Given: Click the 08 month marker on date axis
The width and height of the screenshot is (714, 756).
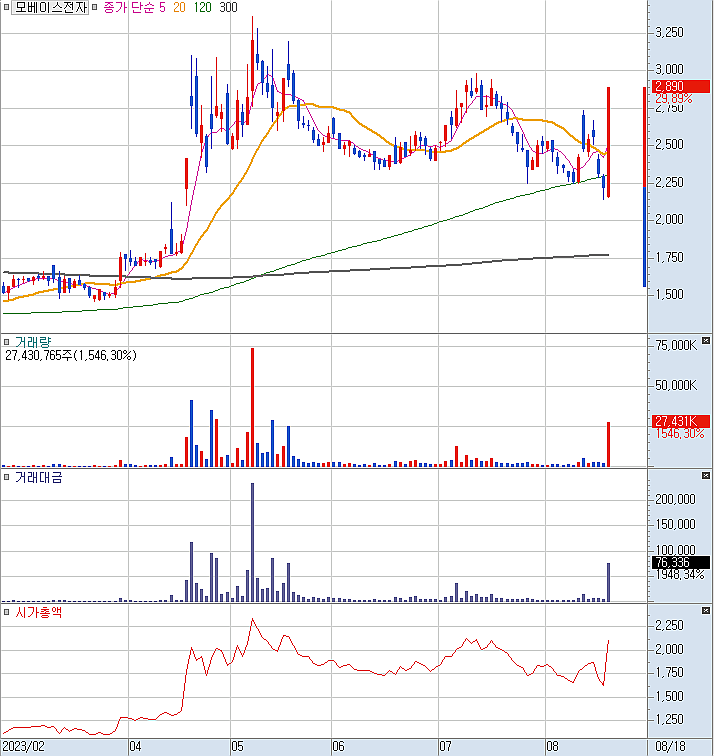Looking at the screenshot, I should click(552, 747).
